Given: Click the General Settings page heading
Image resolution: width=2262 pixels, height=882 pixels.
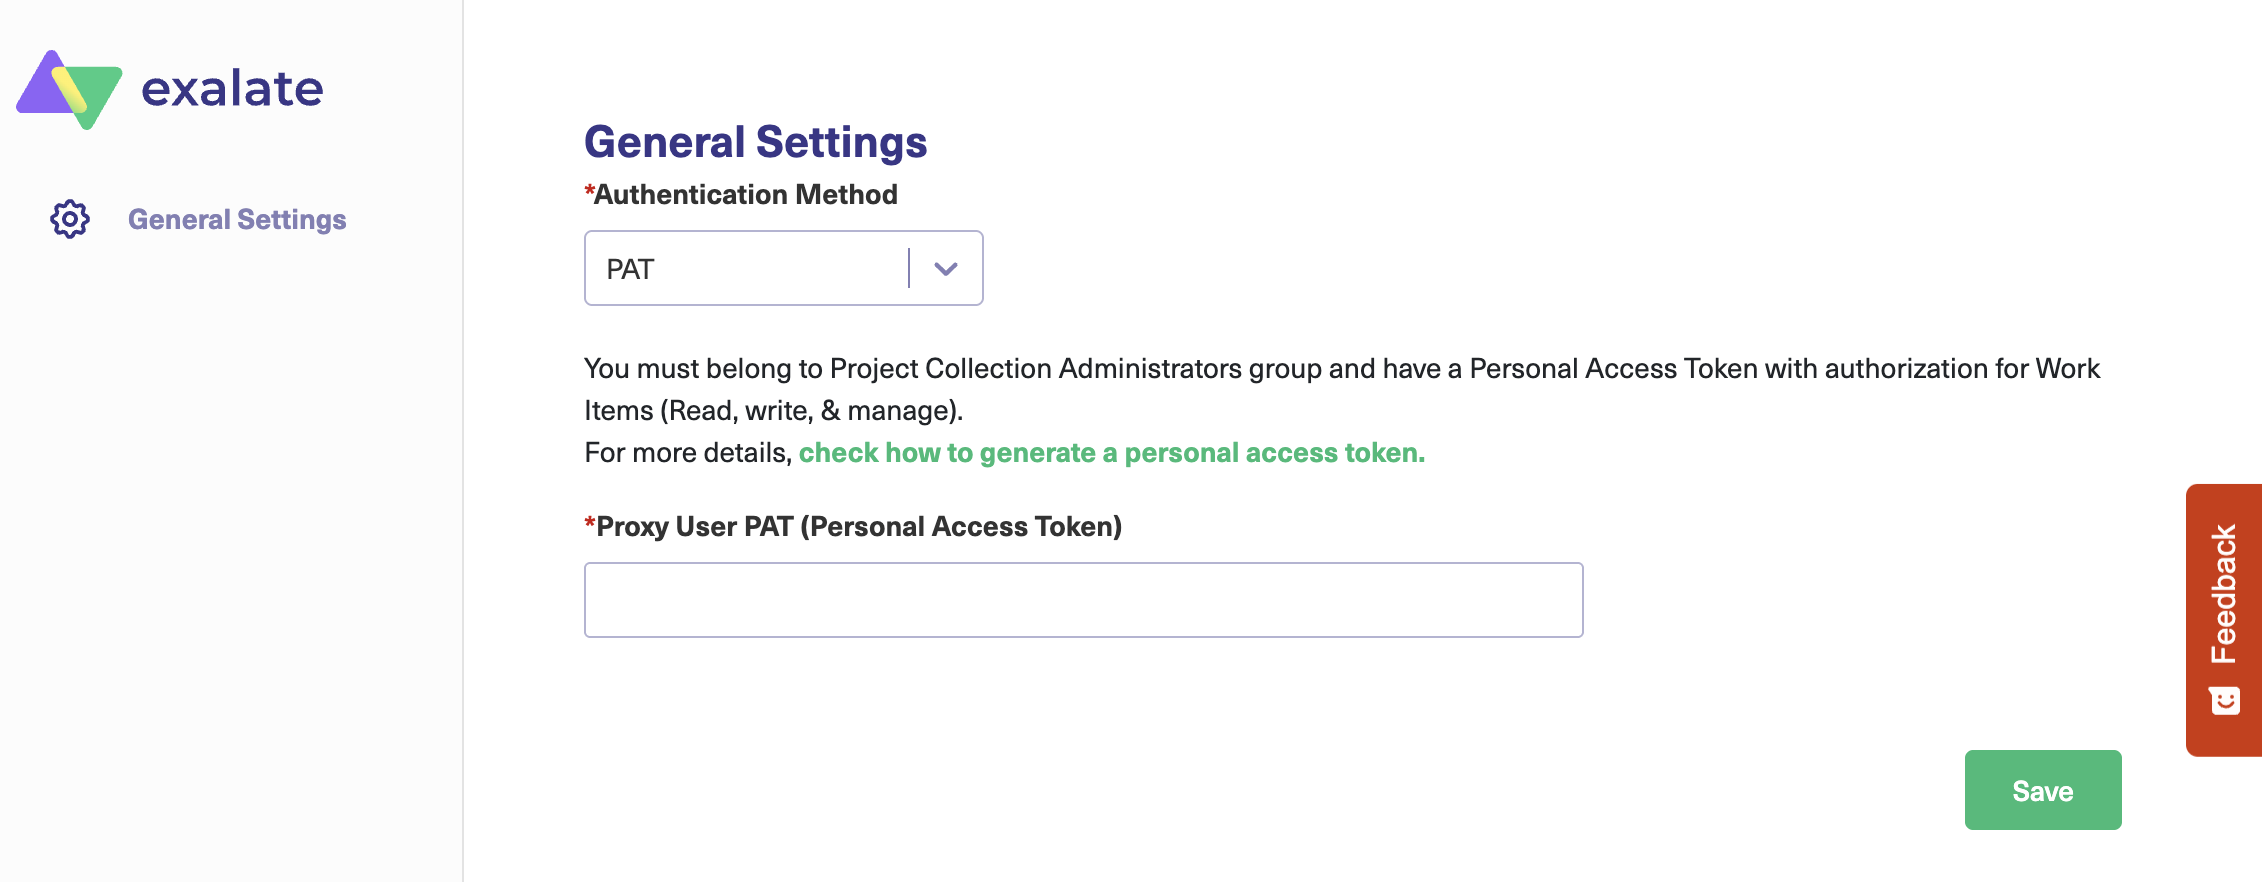Looking at the screenshot, I should [755, 142].
